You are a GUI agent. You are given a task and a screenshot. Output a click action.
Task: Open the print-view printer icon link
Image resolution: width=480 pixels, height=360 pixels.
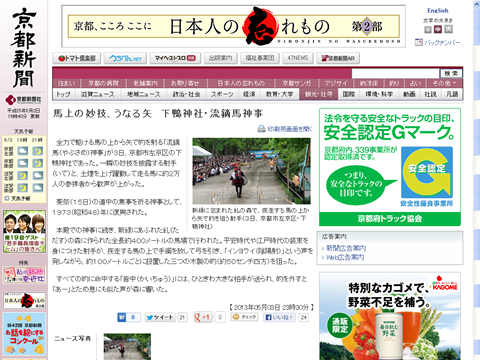tap(261, 128)
